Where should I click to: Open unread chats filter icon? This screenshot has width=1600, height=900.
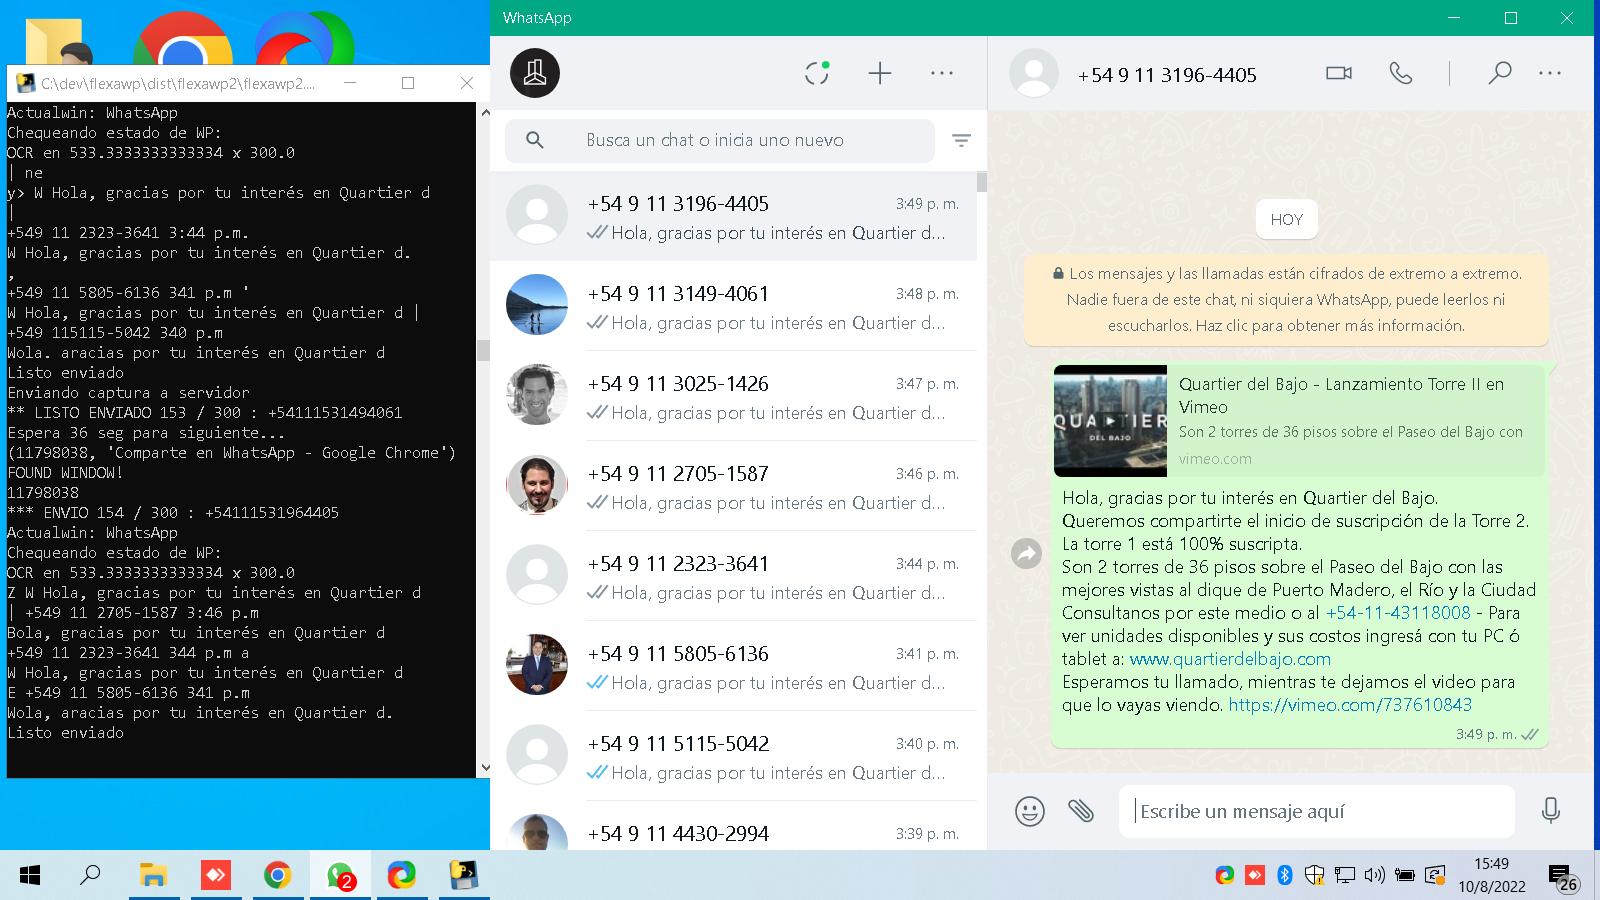(961, 140)
